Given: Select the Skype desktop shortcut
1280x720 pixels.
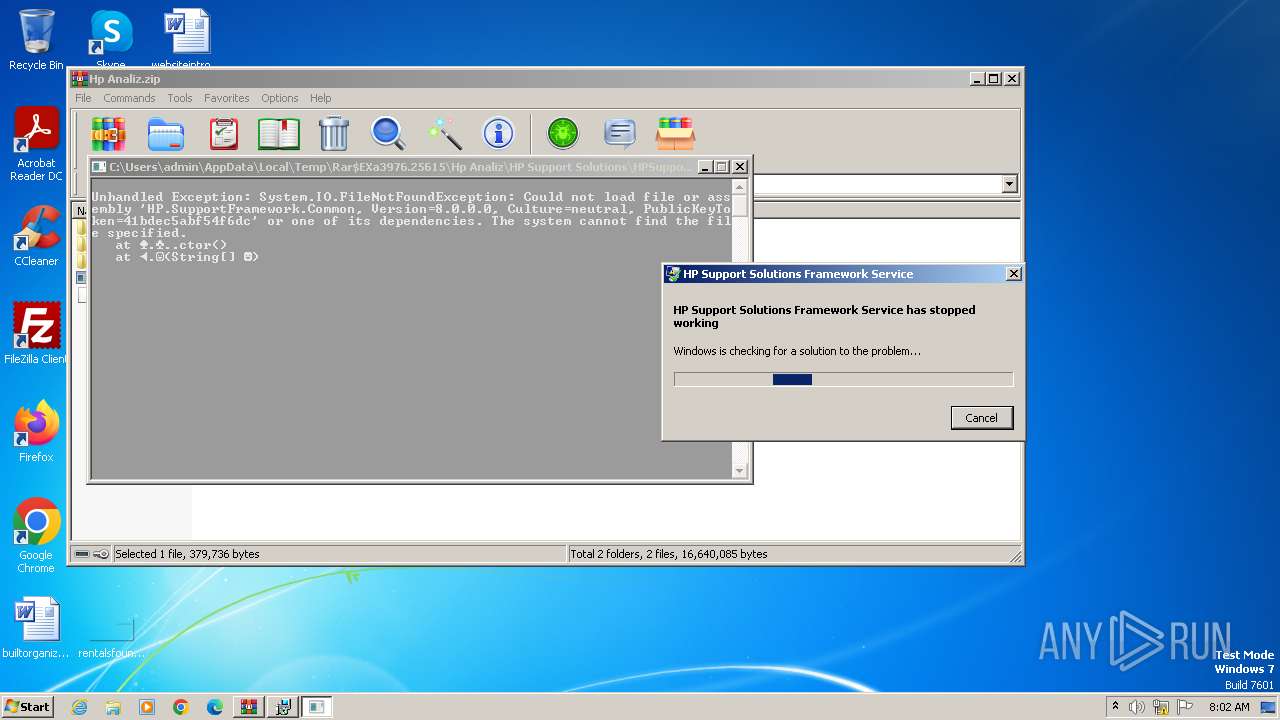Looking at the screenshot, I should tap(110, 38).
